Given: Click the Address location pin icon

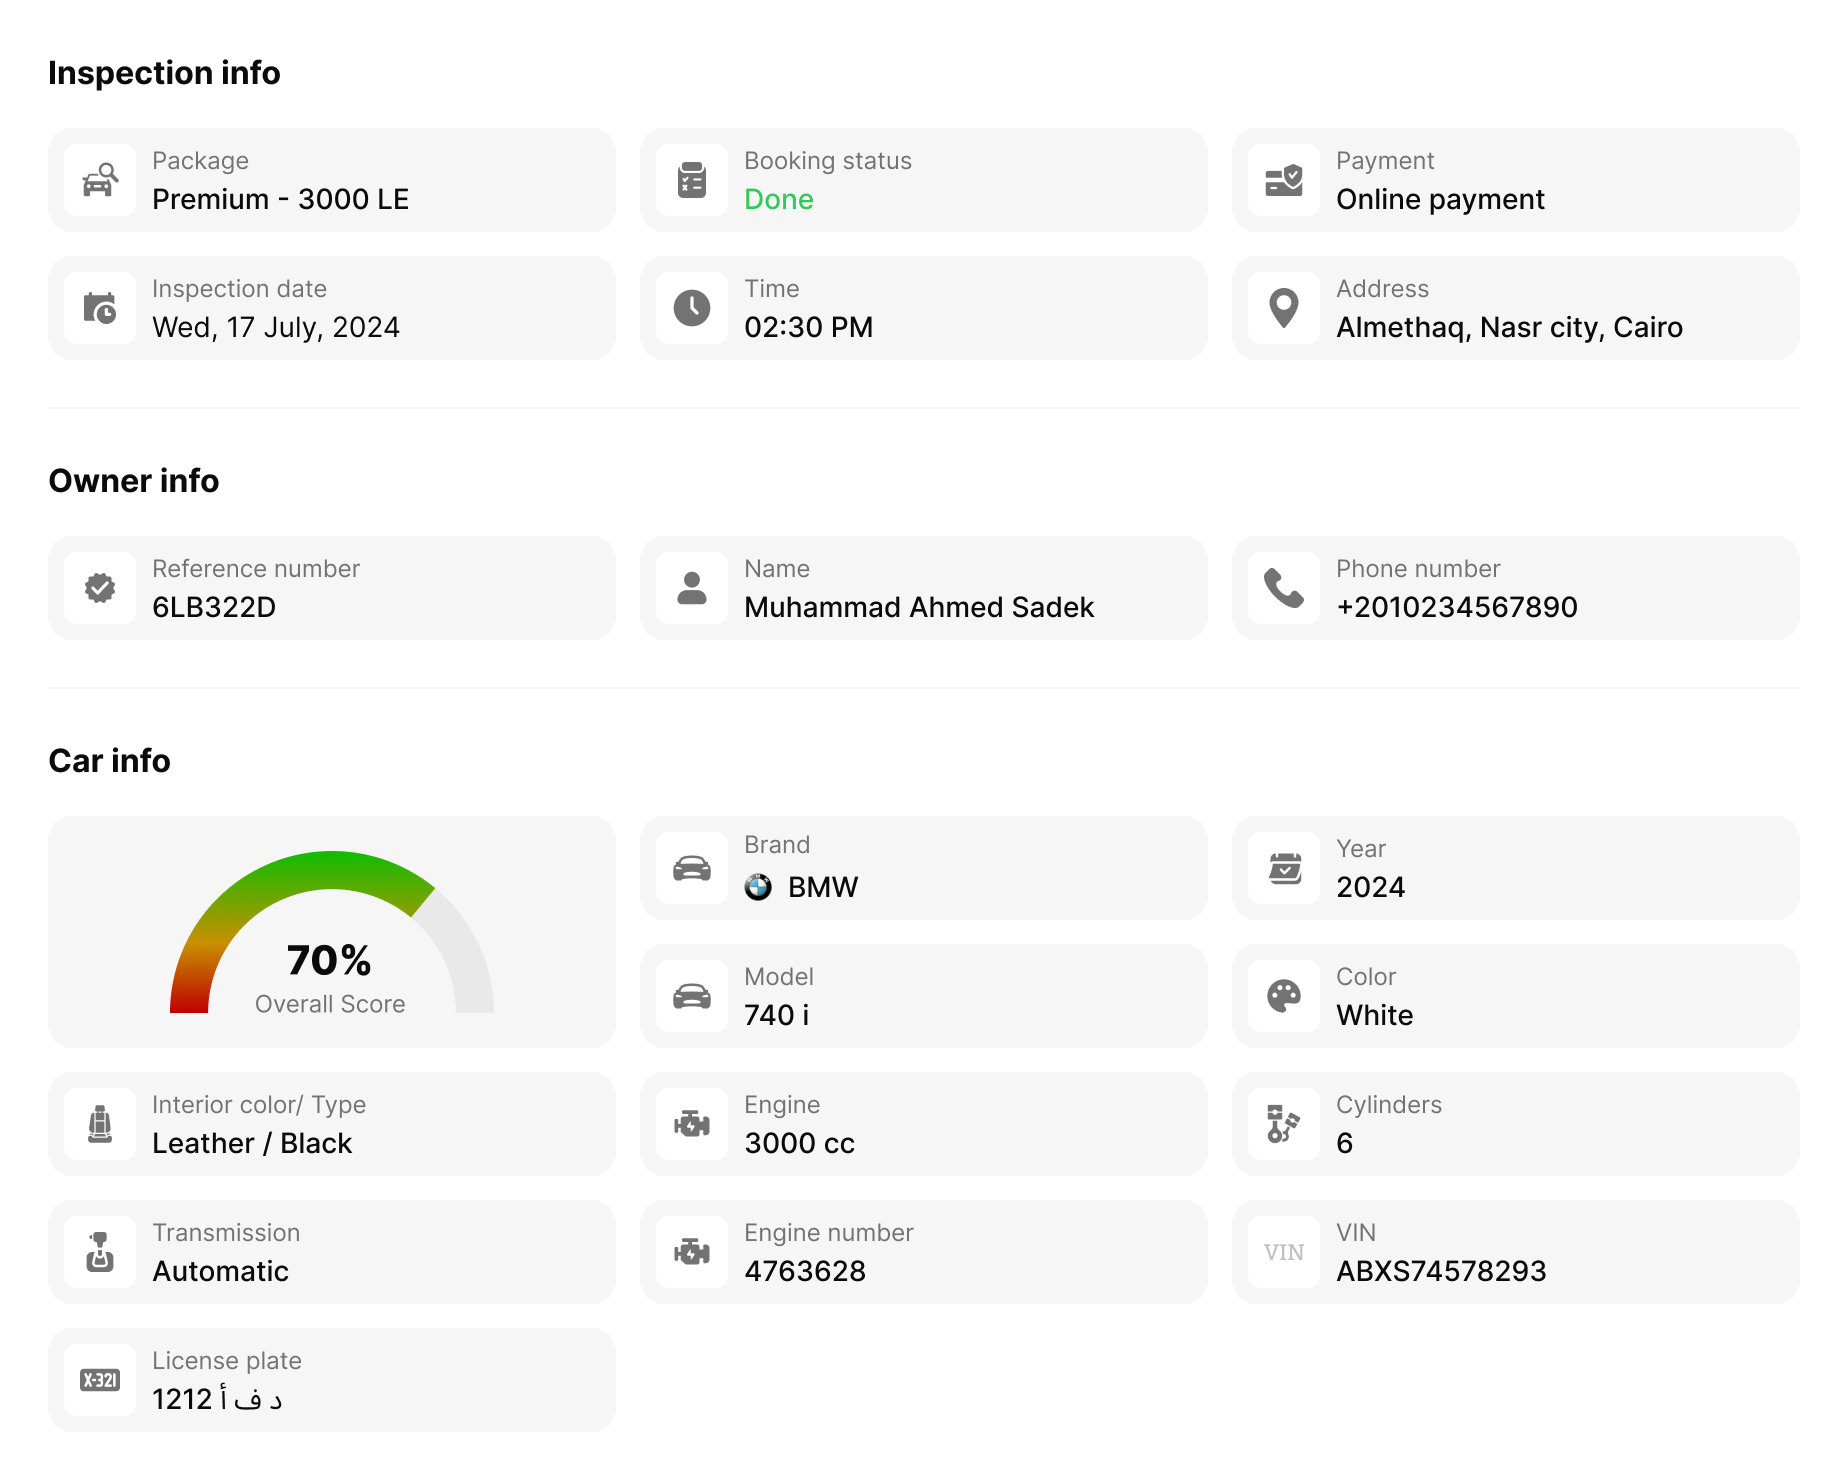Looking at the screenshot, I should [x=1284, y=308].
